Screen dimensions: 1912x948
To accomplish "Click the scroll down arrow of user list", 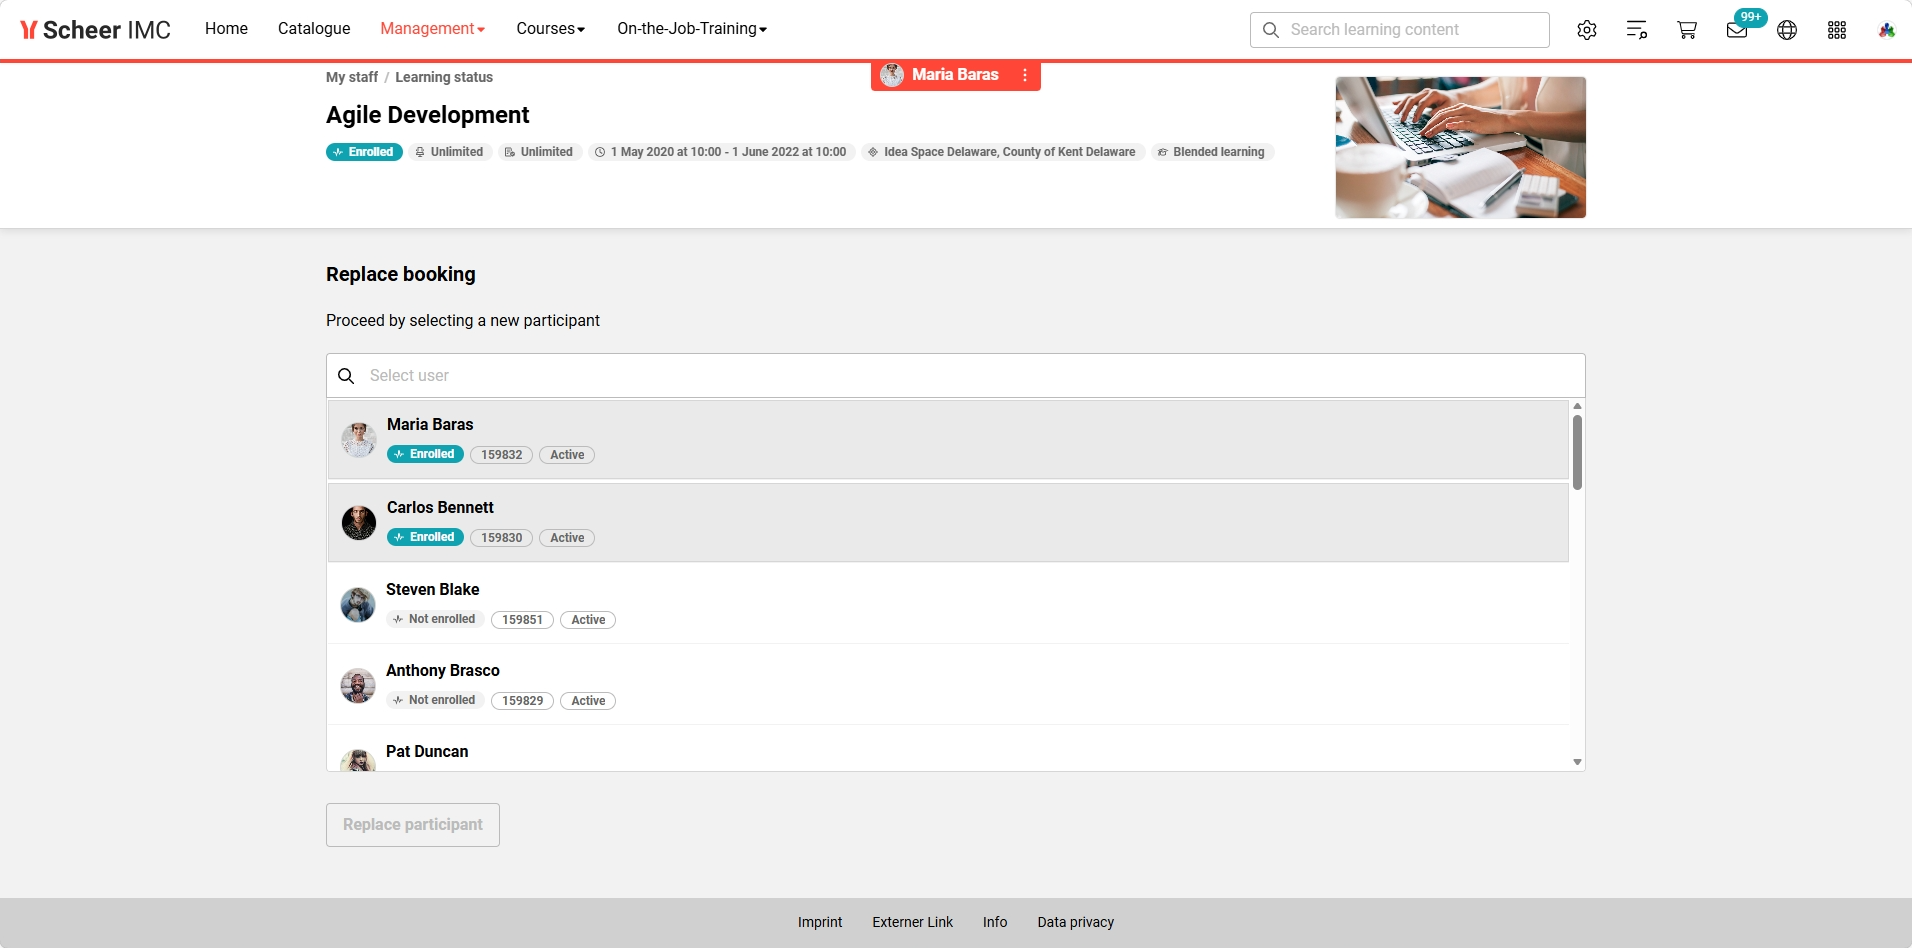I will [1577, 762].
